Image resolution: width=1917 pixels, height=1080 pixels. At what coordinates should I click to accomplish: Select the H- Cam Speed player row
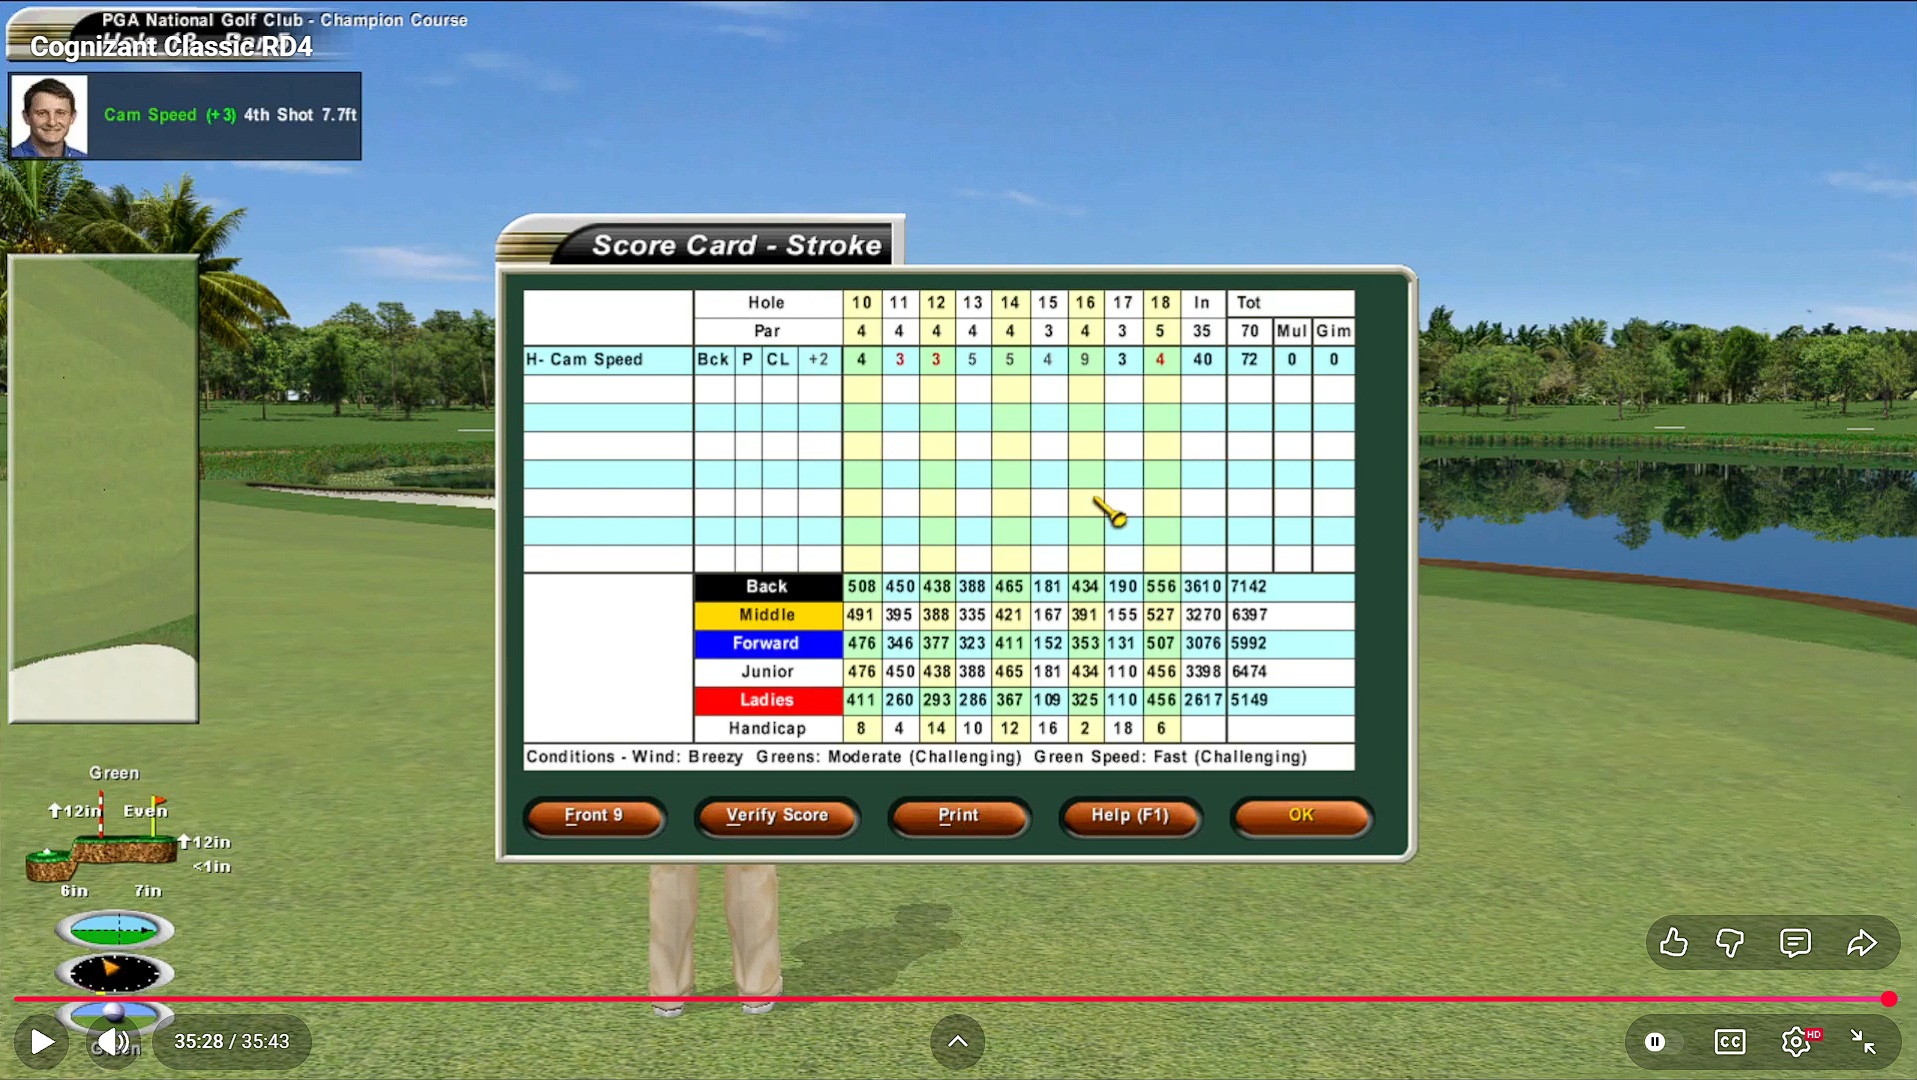coord(606,359)
